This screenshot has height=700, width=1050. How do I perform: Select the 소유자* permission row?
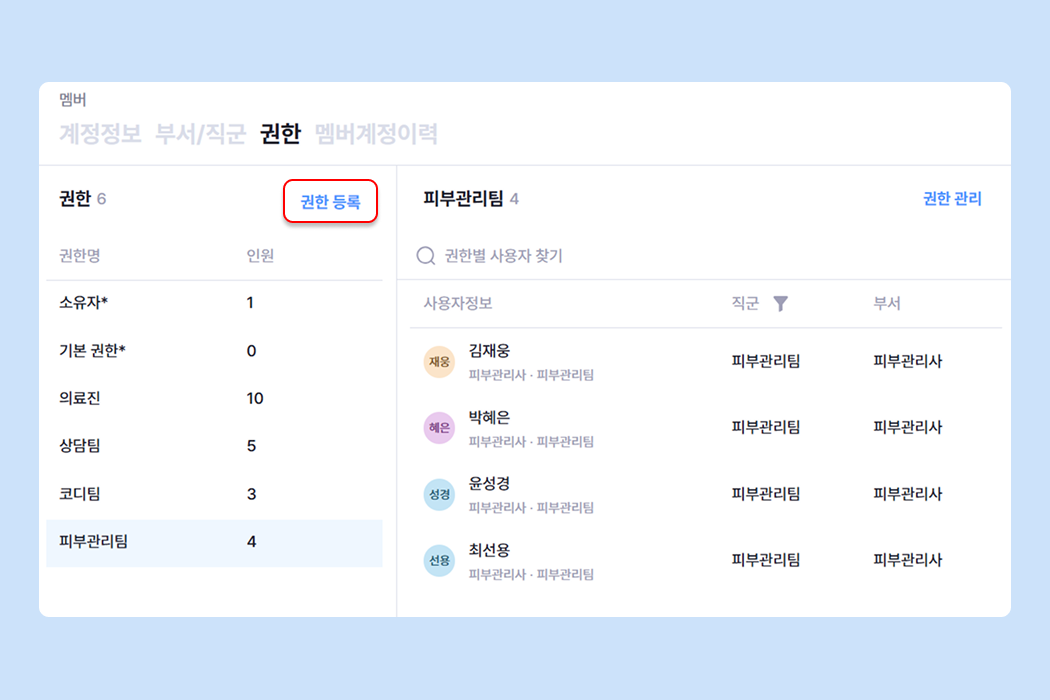(x=214, y=302)
